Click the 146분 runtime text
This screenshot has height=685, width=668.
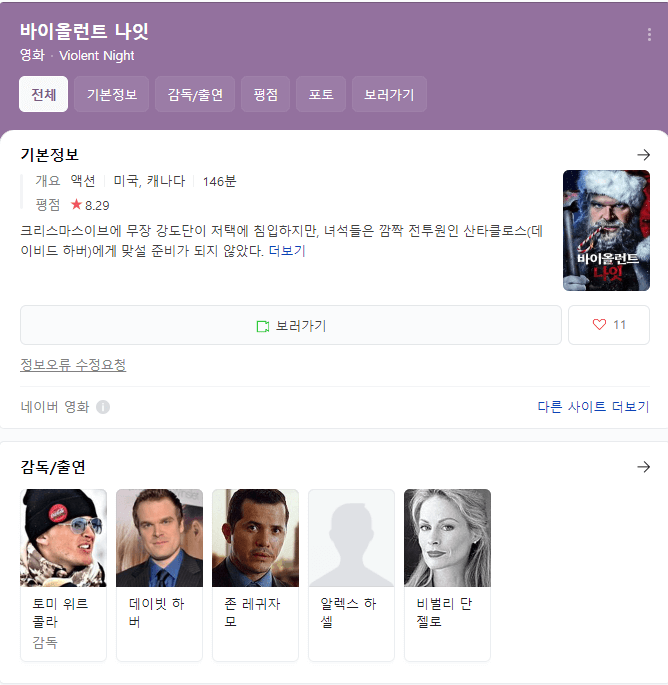219,181
